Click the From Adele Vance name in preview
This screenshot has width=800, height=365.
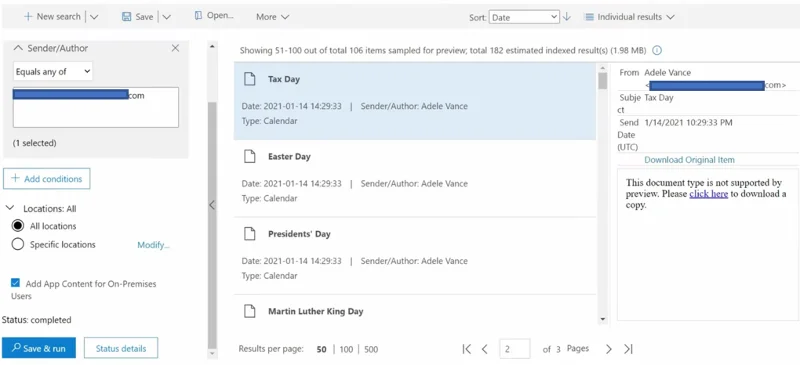pyautogui.click(x=667, y=72)
